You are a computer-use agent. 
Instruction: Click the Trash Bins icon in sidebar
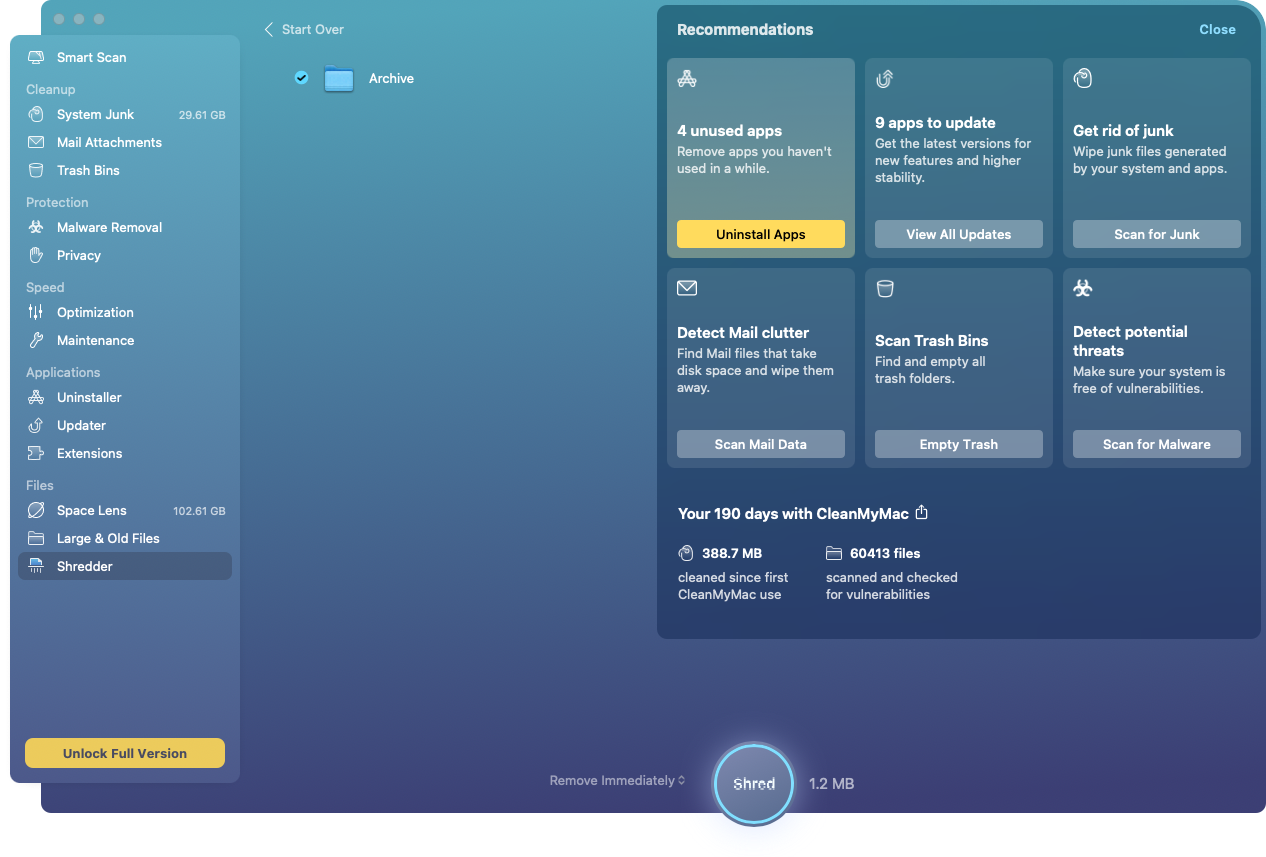point(36,171)
